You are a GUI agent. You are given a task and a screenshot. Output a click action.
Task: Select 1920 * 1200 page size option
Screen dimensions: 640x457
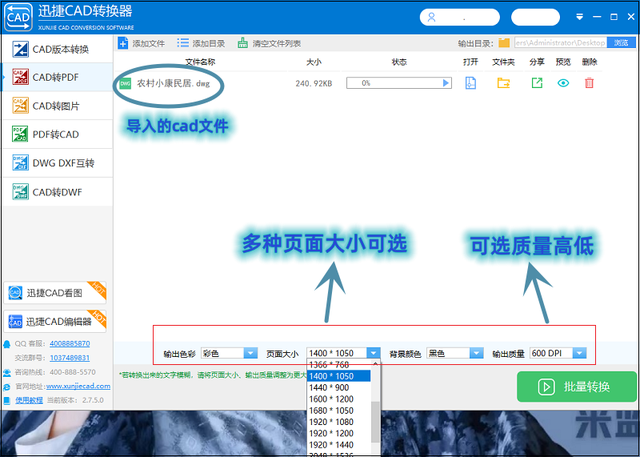pos(339,433)
